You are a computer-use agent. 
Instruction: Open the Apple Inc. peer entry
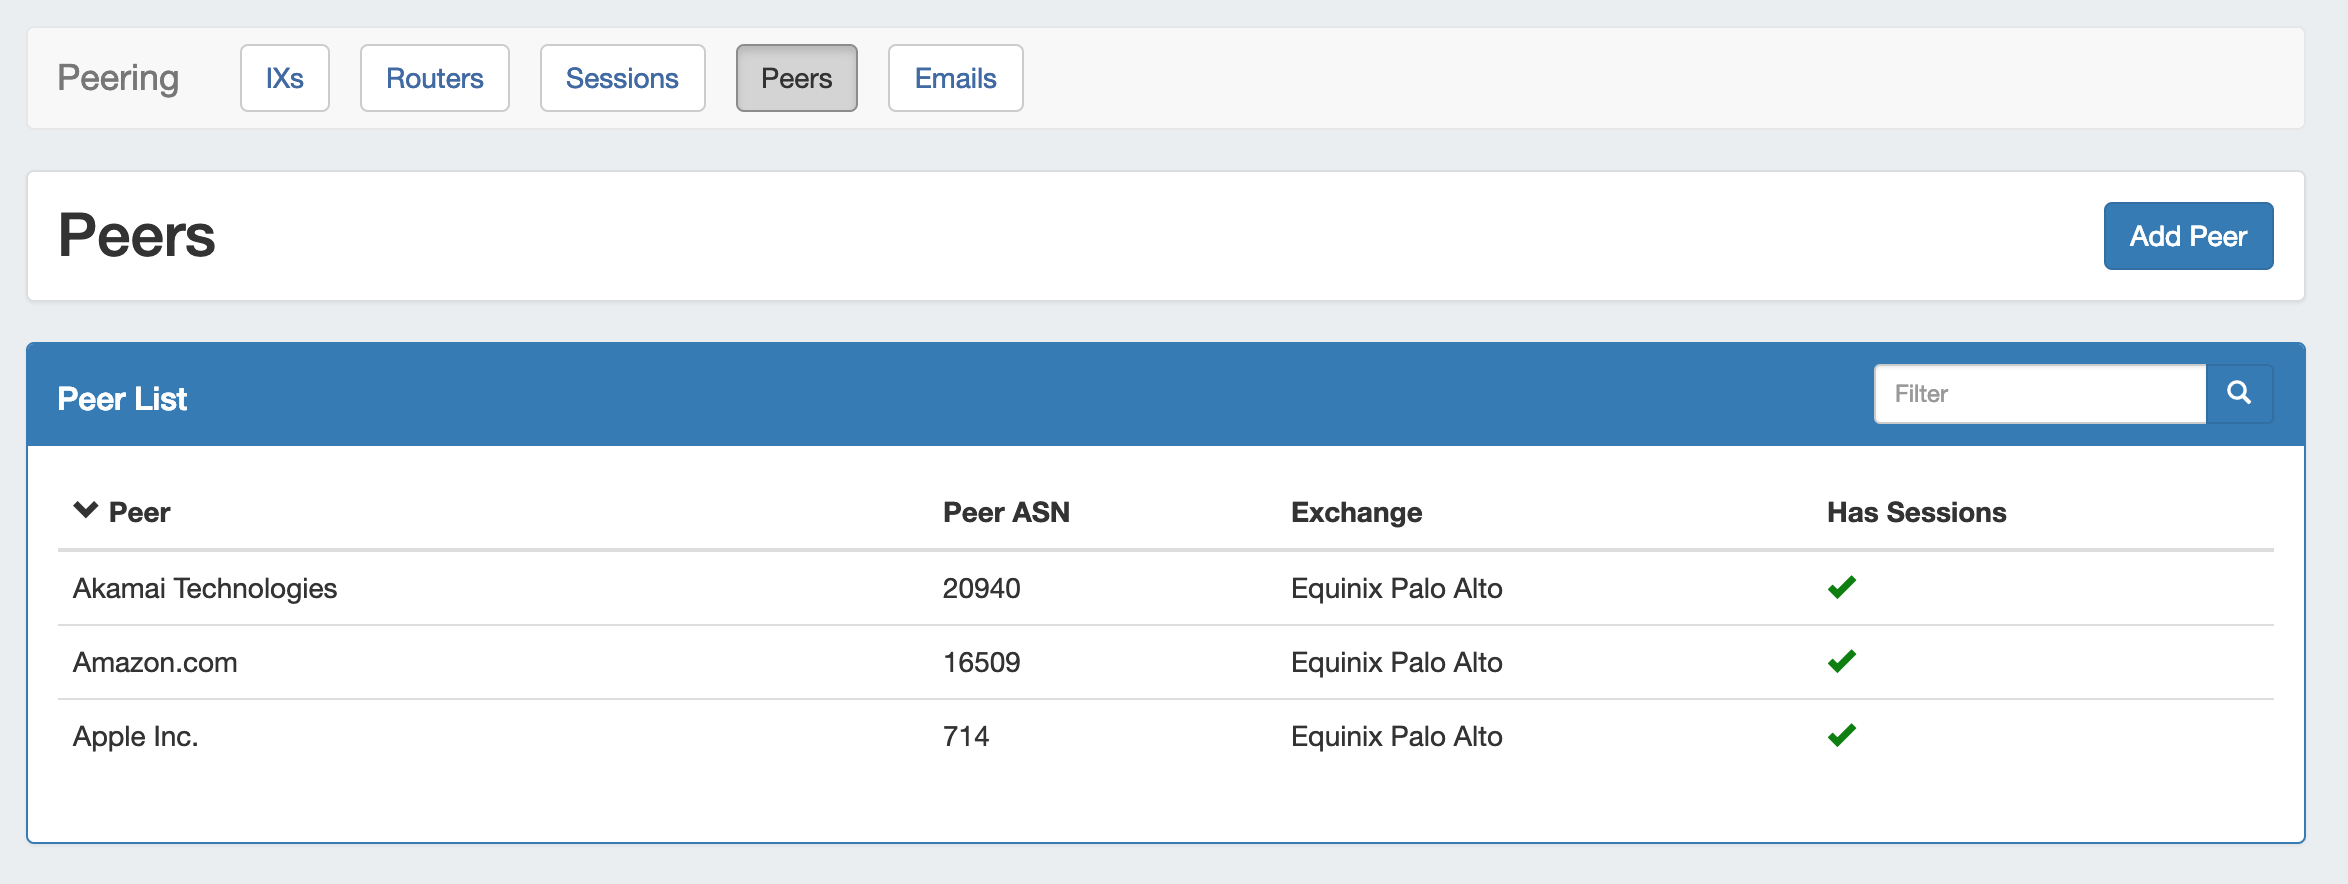136,736
